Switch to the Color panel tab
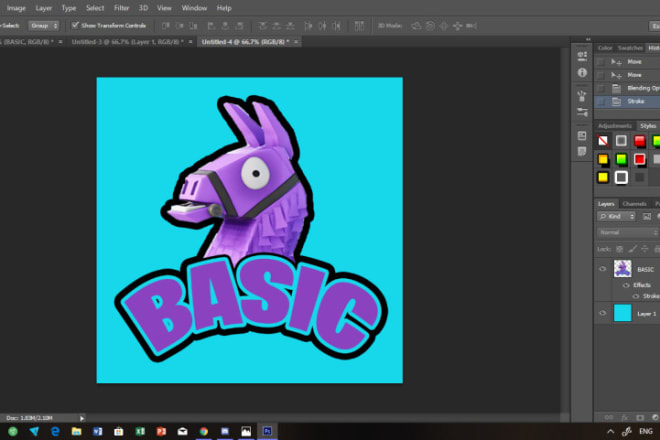Image resolution: width=660 pixels, height=440 pixels. coord(605,48)
